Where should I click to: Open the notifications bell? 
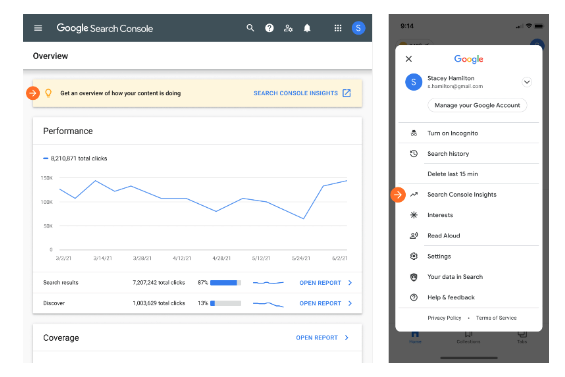click(x=307, y=28)
